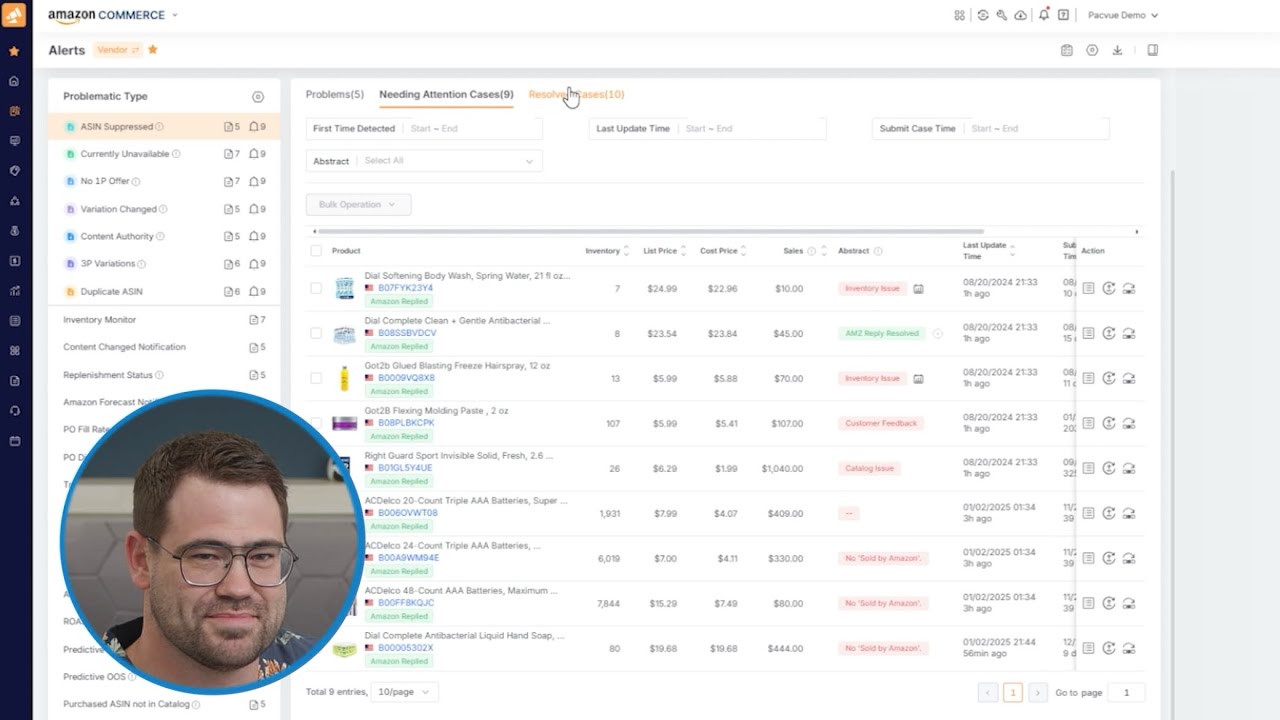
Task: Check the Dial Complete Clean + Gentle row checkbox
Action: 316,333
